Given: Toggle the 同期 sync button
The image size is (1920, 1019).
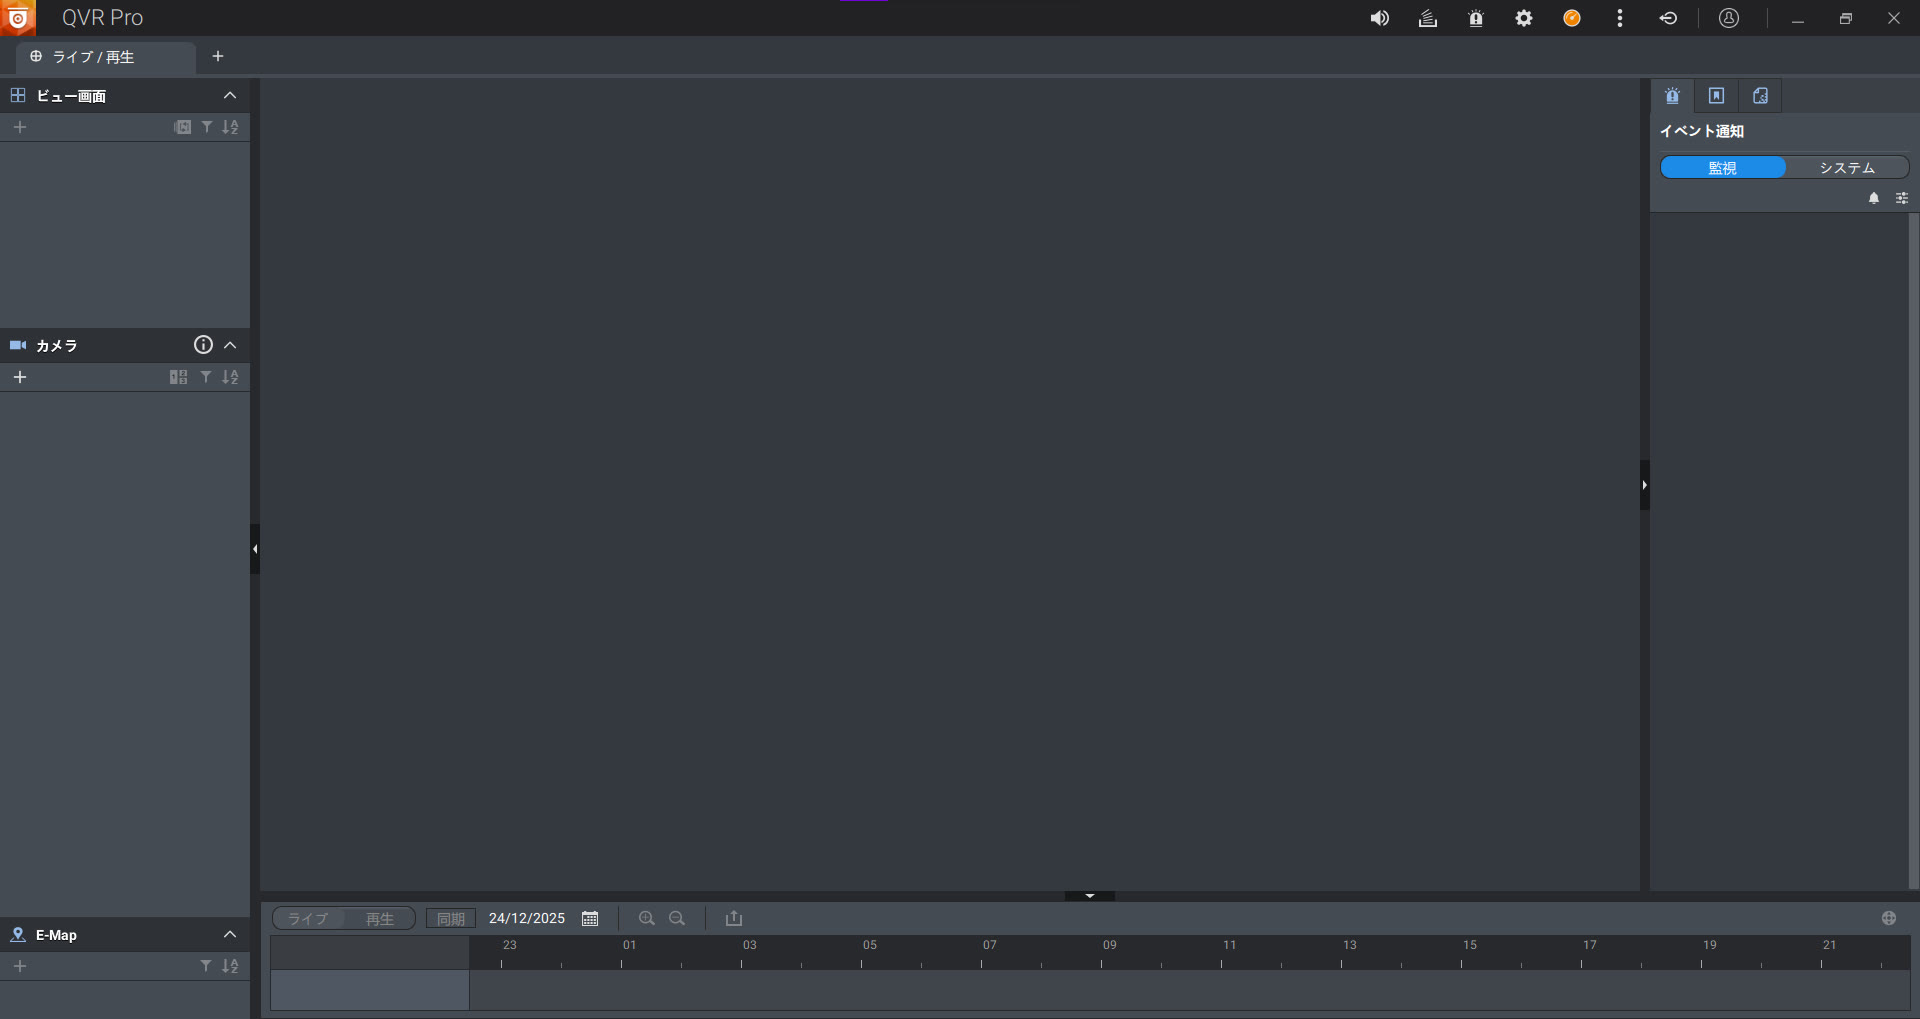Looking at the screenshot, I should [450, 918].
